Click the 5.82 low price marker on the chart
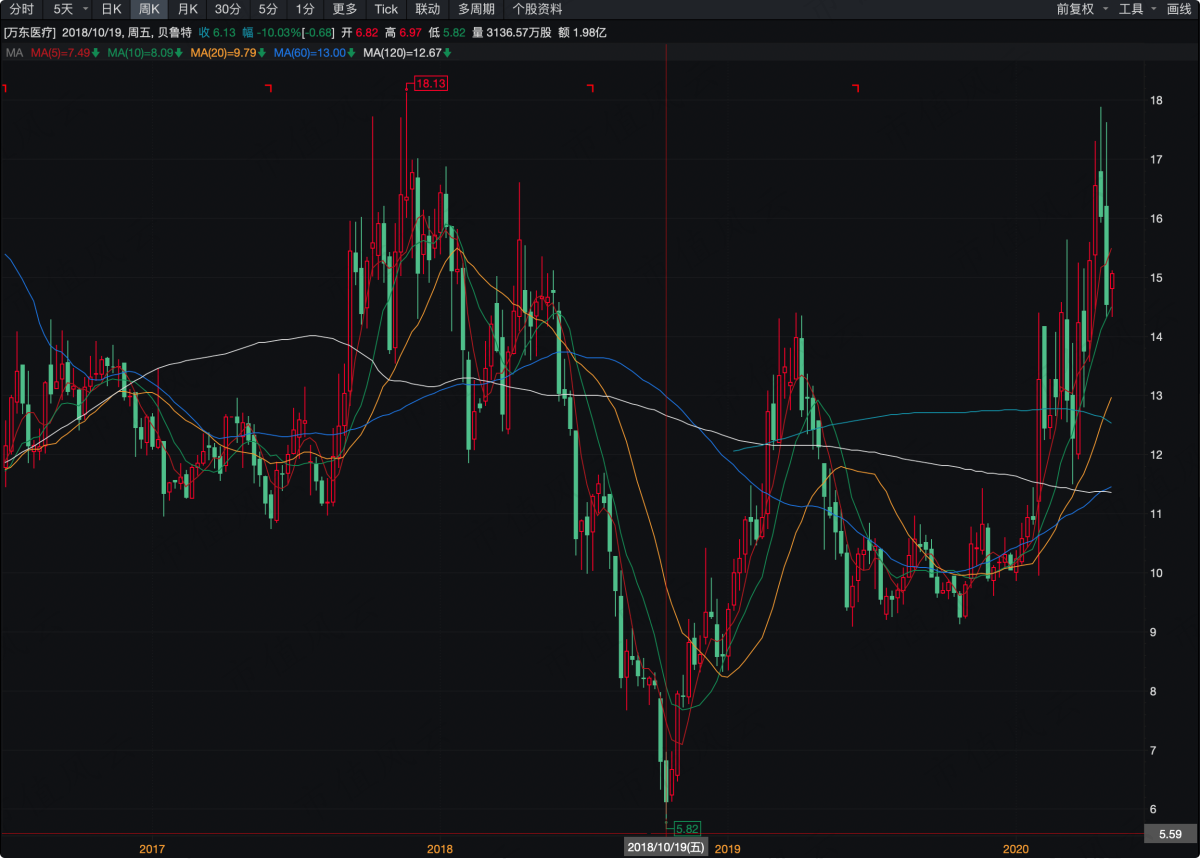This screenshot has height=859, width=1200. click(x=686, y=828)
